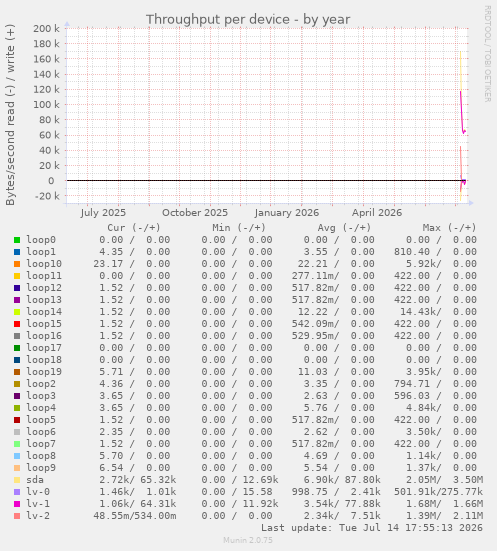Click the violet lv-0 legend swatch
Viewport: 497px width, 551px height.
[17, 492]
